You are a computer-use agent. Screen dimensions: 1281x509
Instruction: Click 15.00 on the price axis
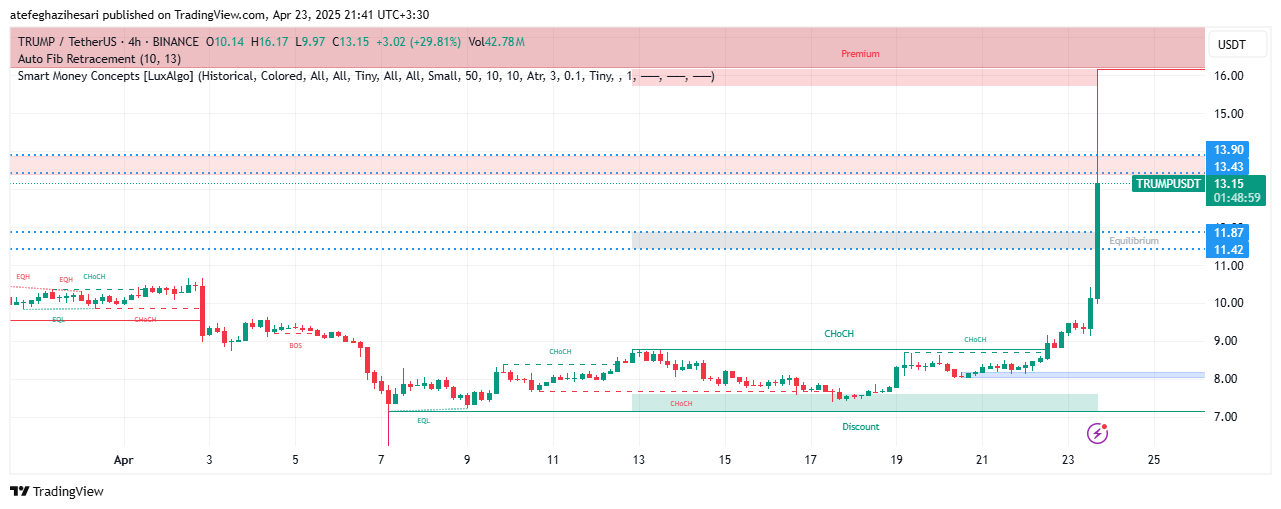[1227, 114]
